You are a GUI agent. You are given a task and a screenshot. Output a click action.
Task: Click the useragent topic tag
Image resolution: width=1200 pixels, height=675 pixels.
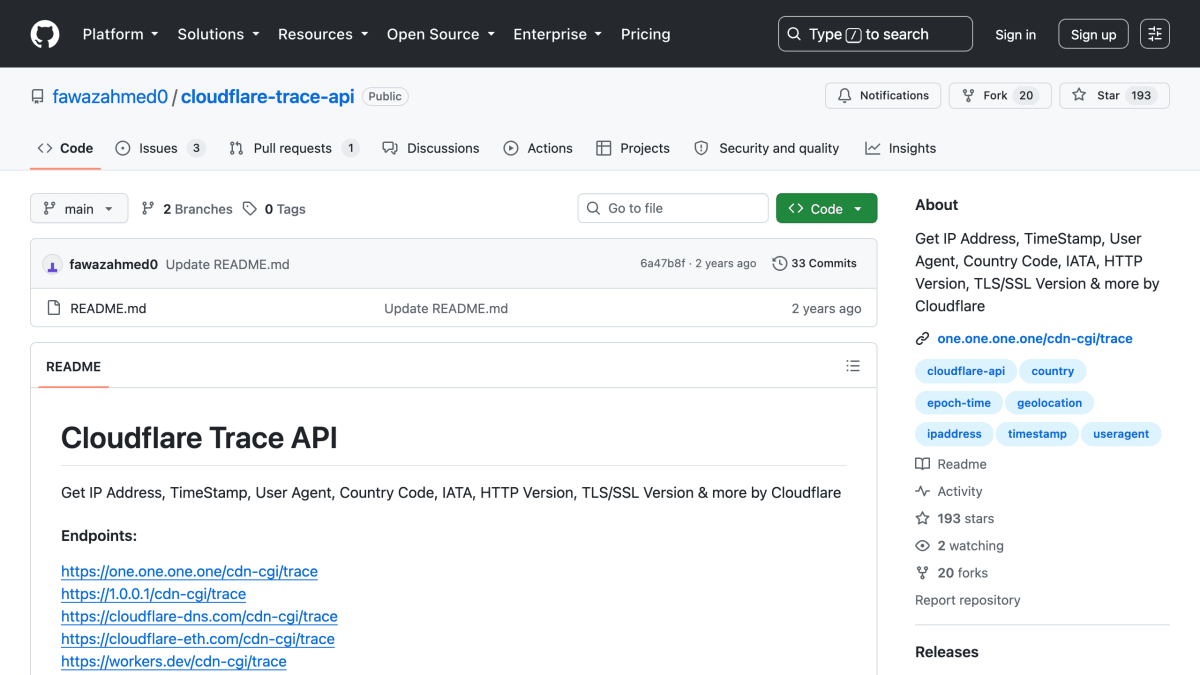[x=1121, y=434]
